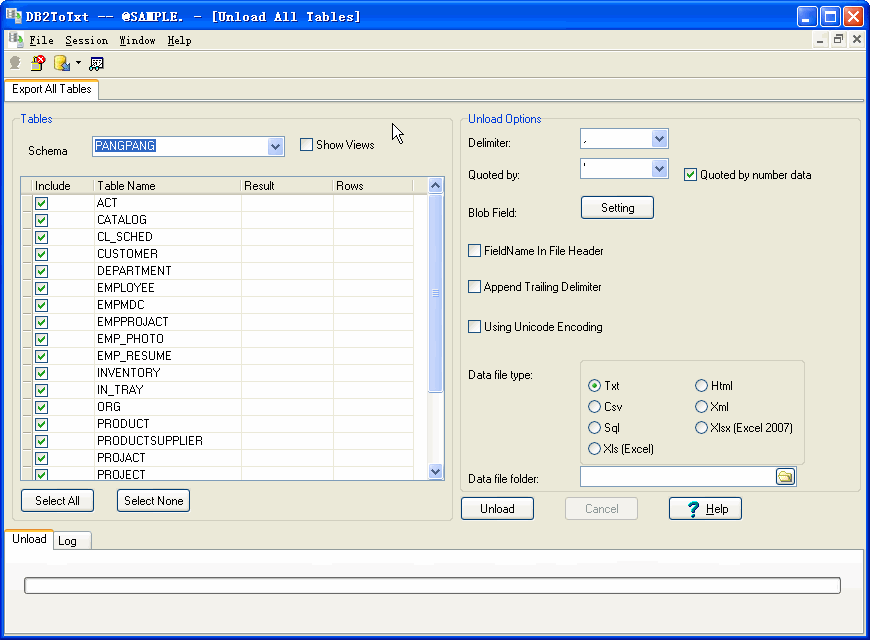Enable FieldName In File Header
The height and width of the screenshot is (640, 870).
[x=474, y=251]
